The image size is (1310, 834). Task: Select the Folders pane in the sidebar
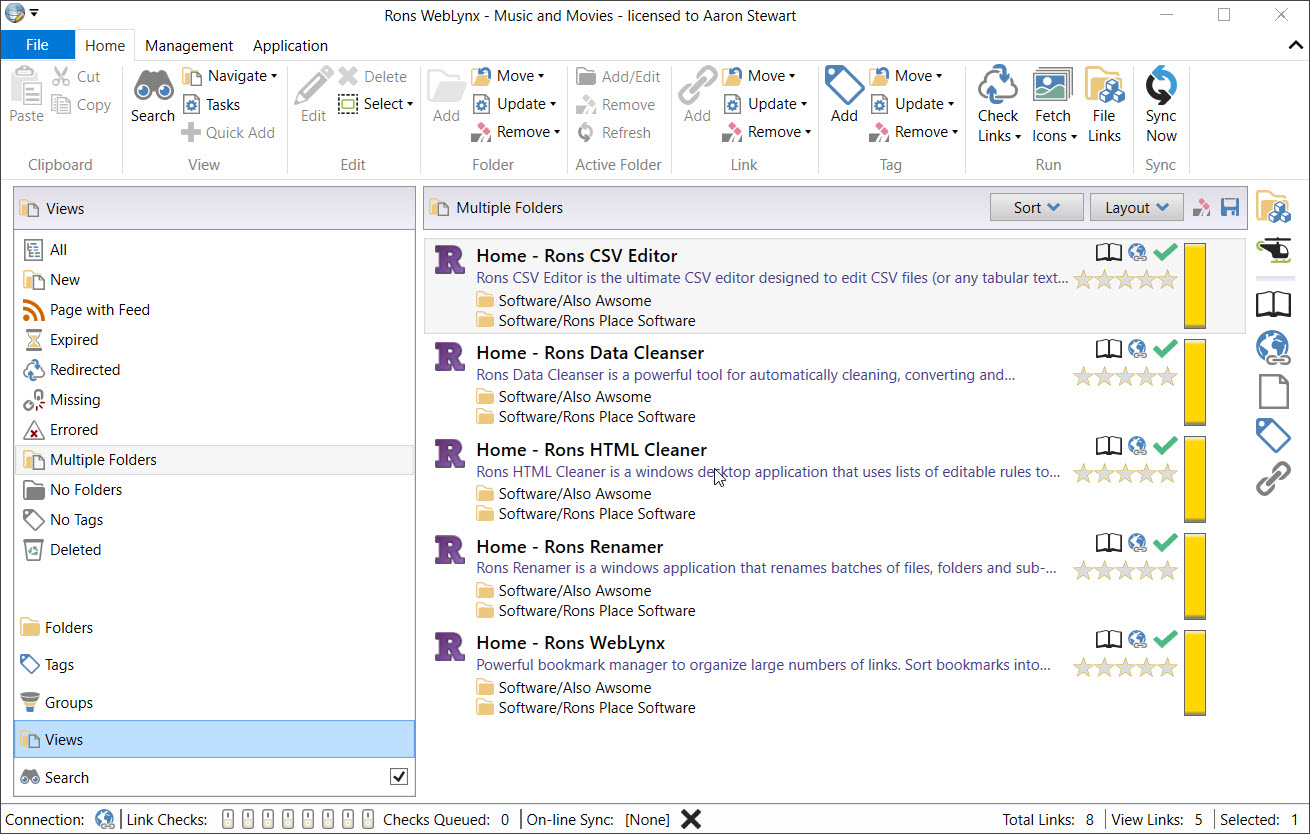(214, 627)
